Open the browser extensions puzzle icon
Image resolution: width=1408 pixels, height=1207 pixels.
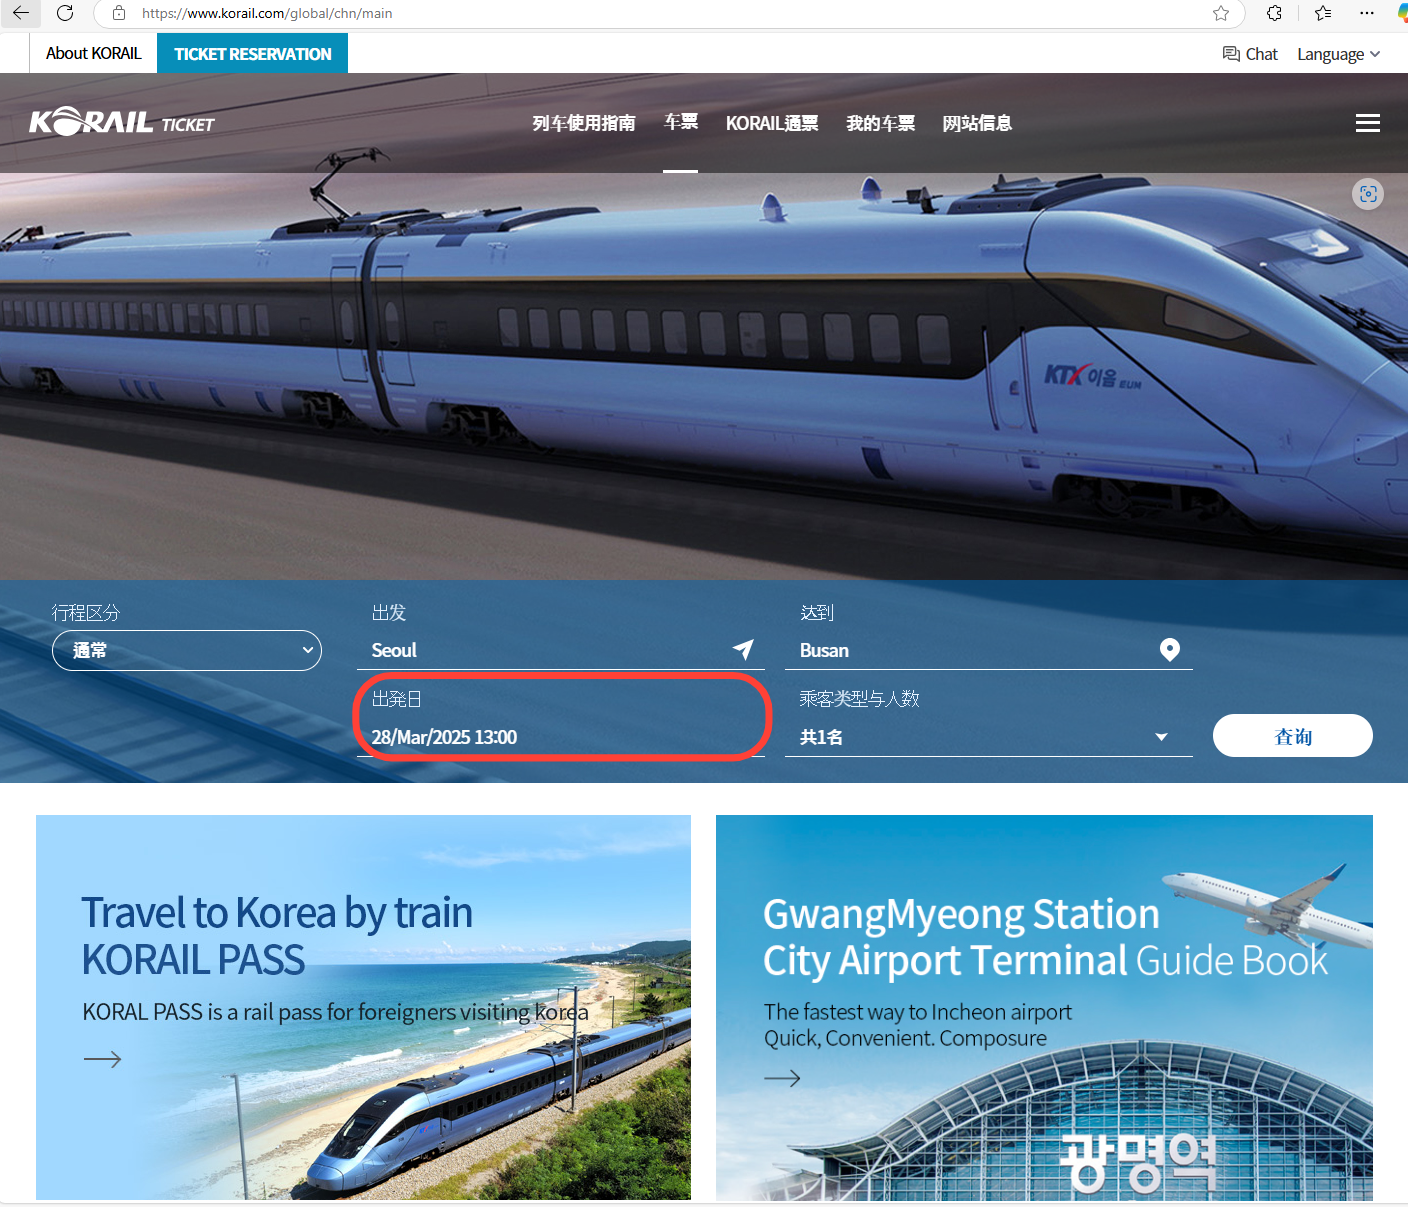click(1274, 13)
